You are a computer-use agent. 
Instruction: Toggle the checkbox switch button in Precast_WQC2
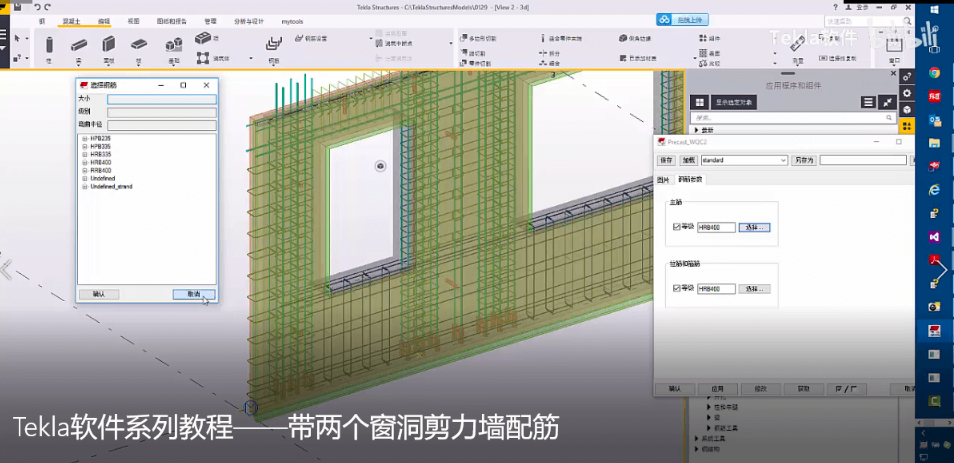coord(846,389)
